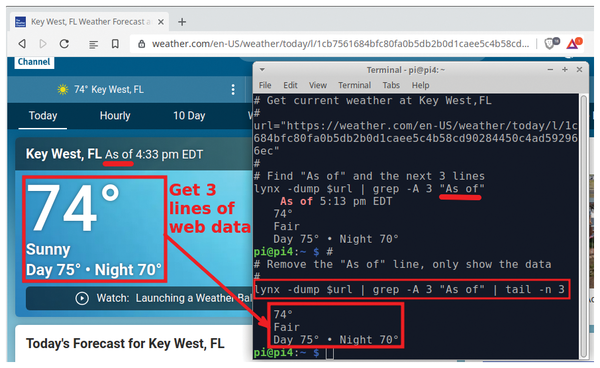Open the reader mode lines icon

click(93, 45)
